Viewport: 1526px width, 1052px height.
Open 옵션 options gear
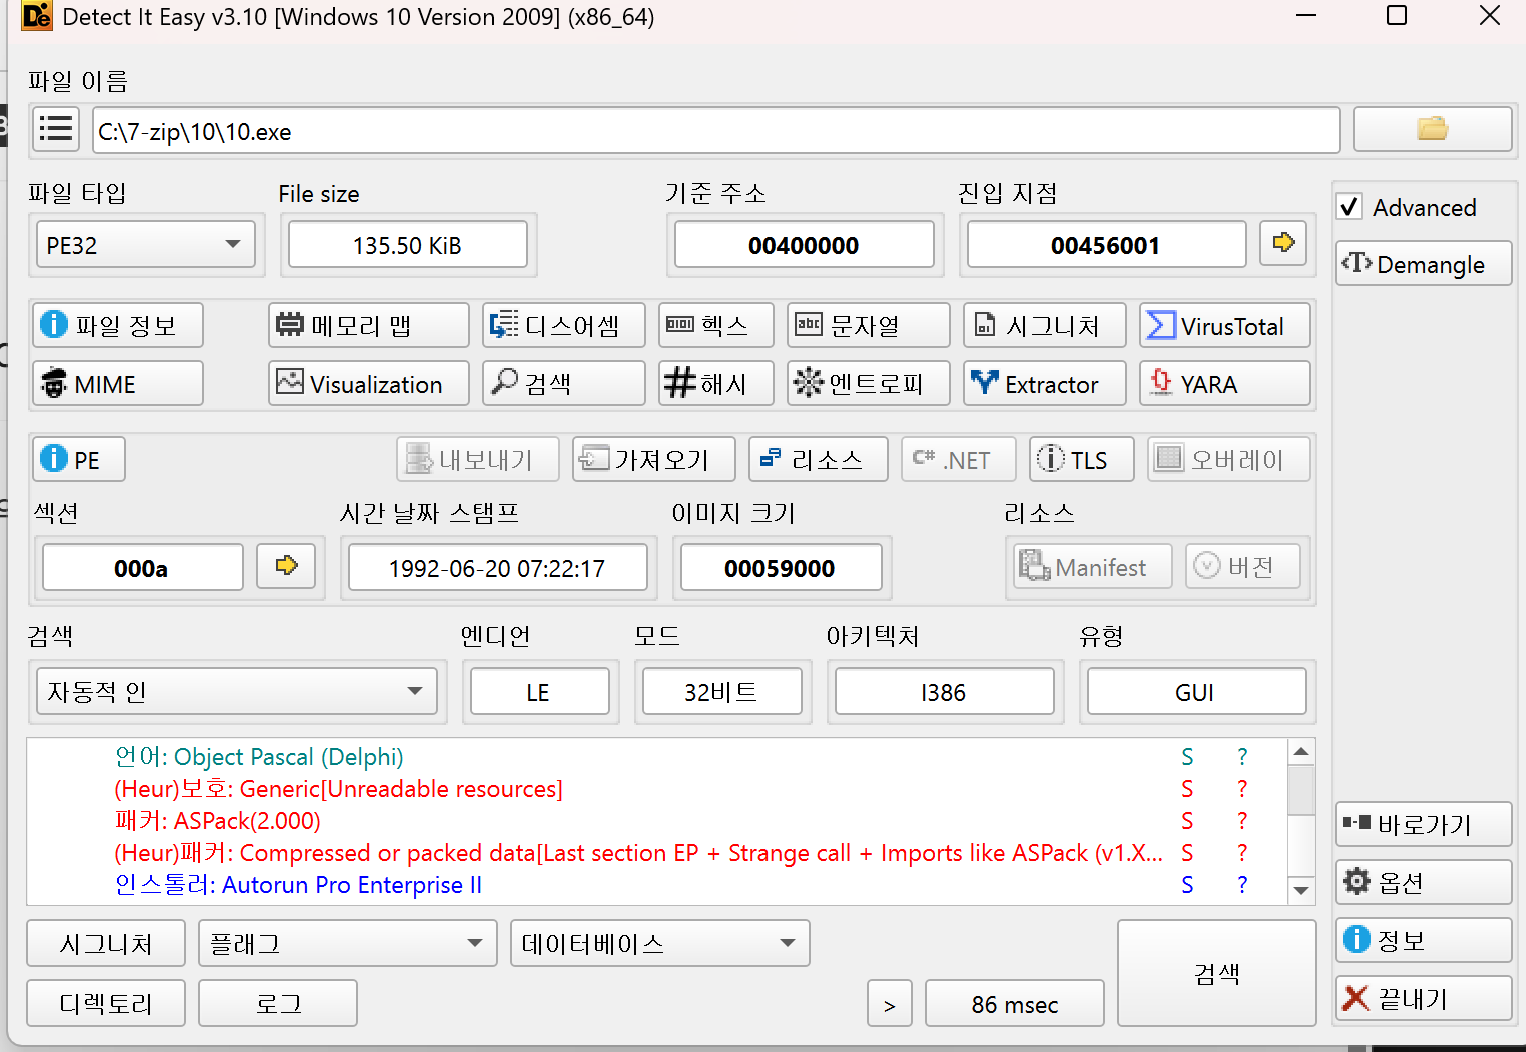tap(1423, 882)
